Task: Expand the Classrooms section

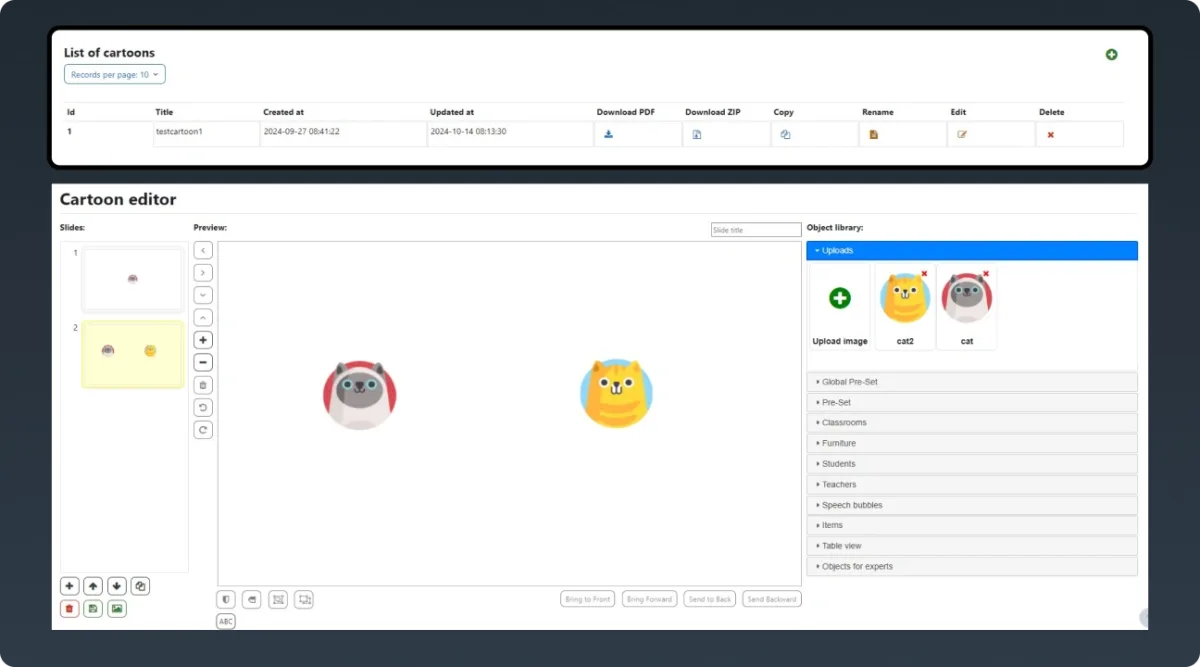Action: click(972, 423)
